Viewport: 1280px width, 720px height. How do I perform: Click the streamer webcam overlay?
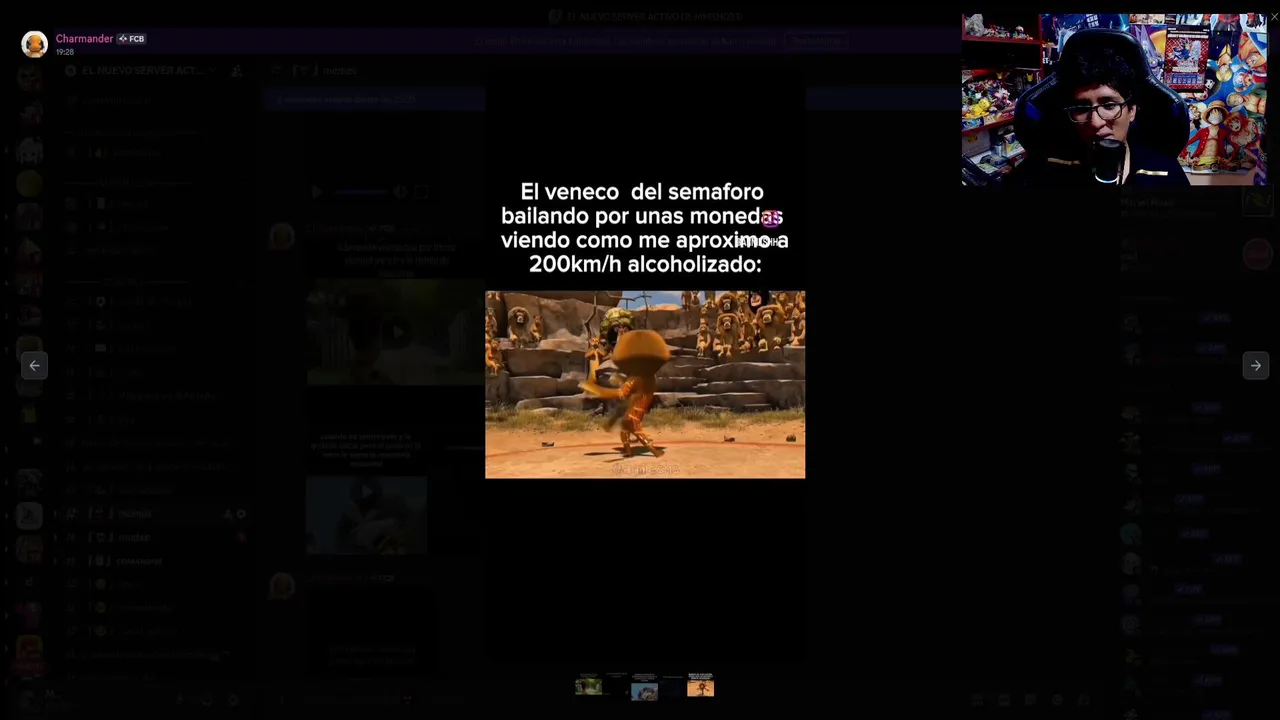click(1114, 99)
